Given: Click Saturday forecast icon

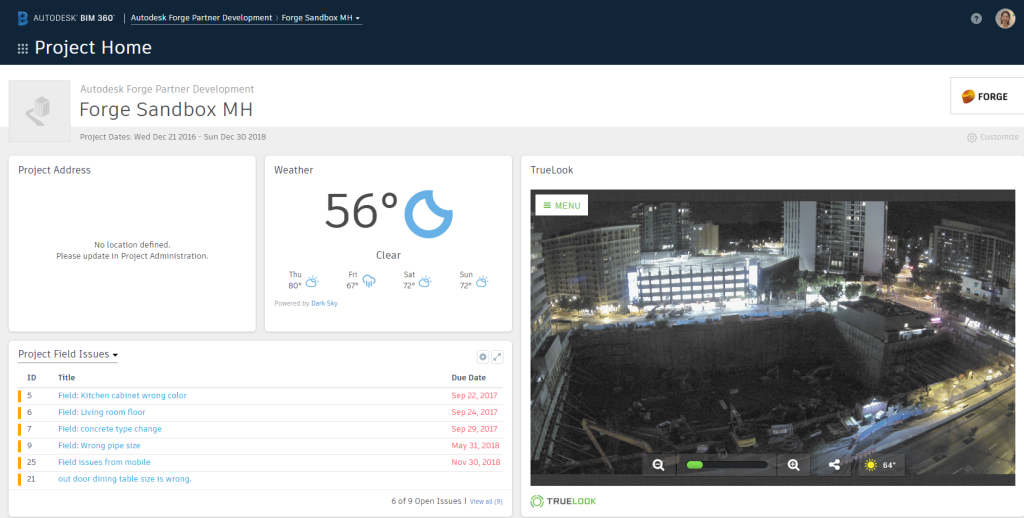Looking at the screenshot, I should [x=425, y=282].
